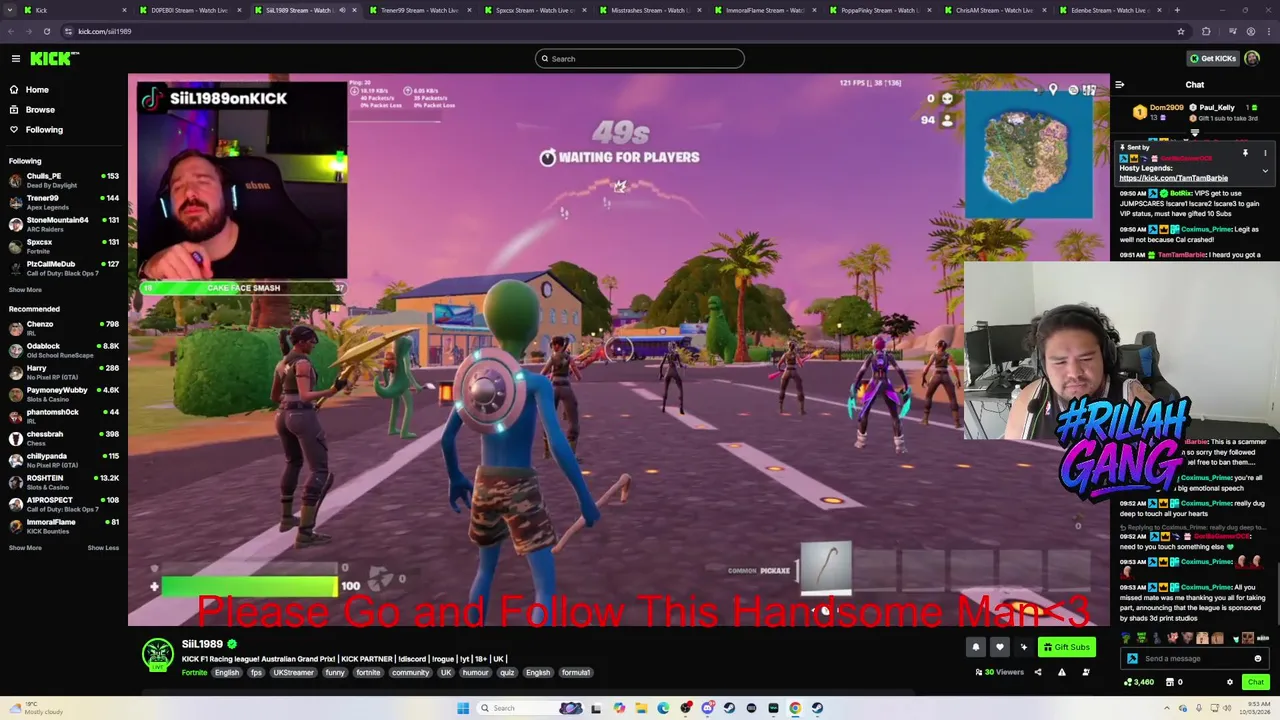Report stream using the warning triangle icon
Image resolution: width=1280 pixels, height=720 pixels.
click(x=1064, y=672)
